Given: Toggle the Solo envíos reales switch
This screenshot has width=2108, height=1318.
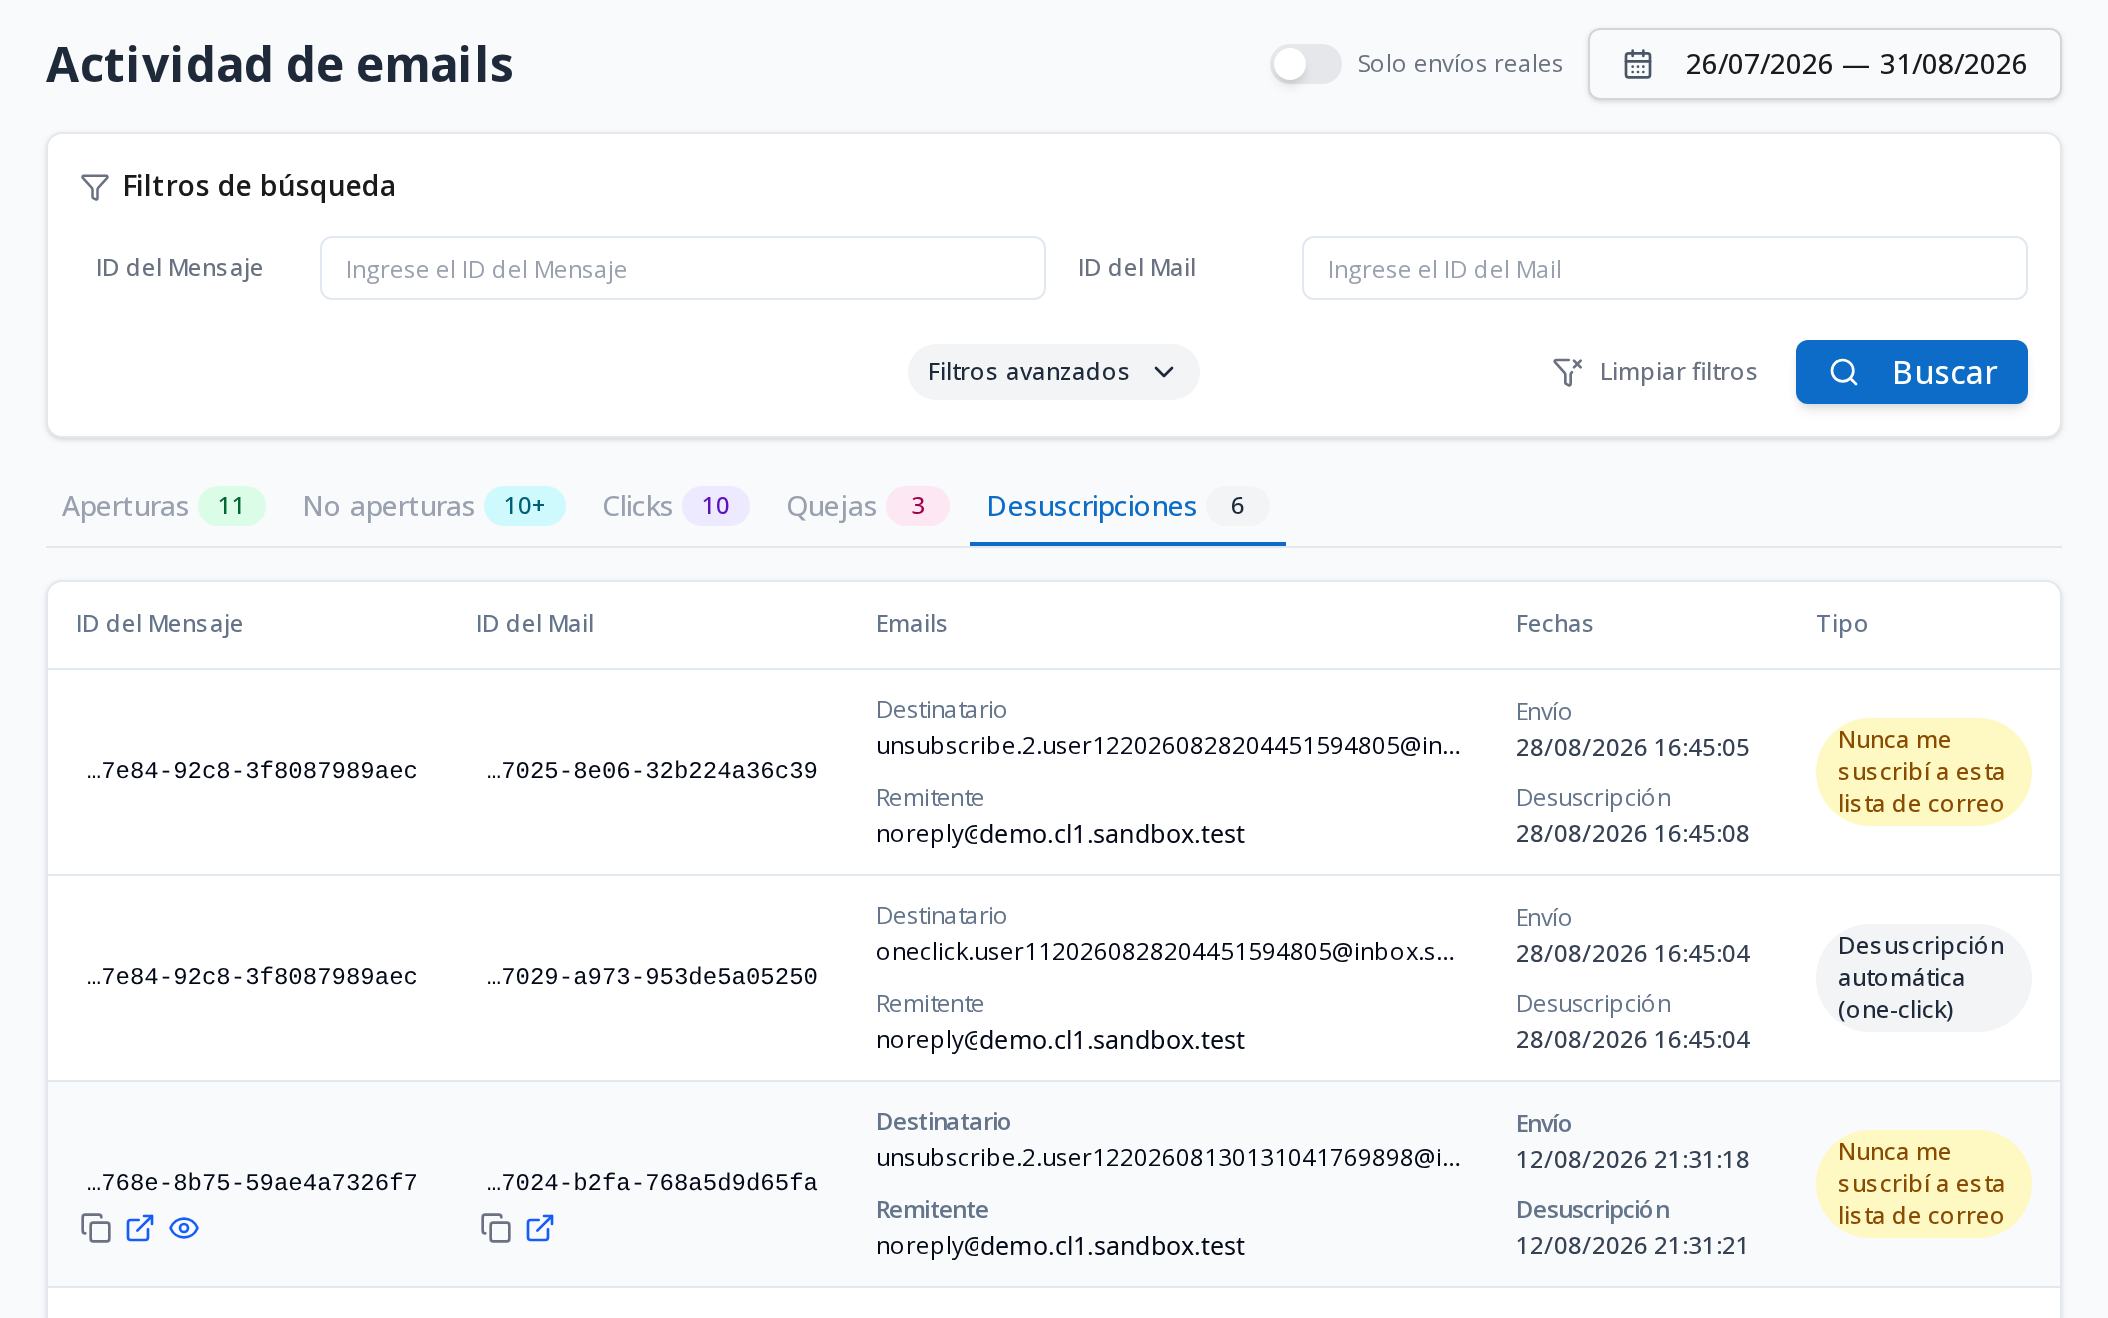Looking at the screenshot, I should (1305, 64).
